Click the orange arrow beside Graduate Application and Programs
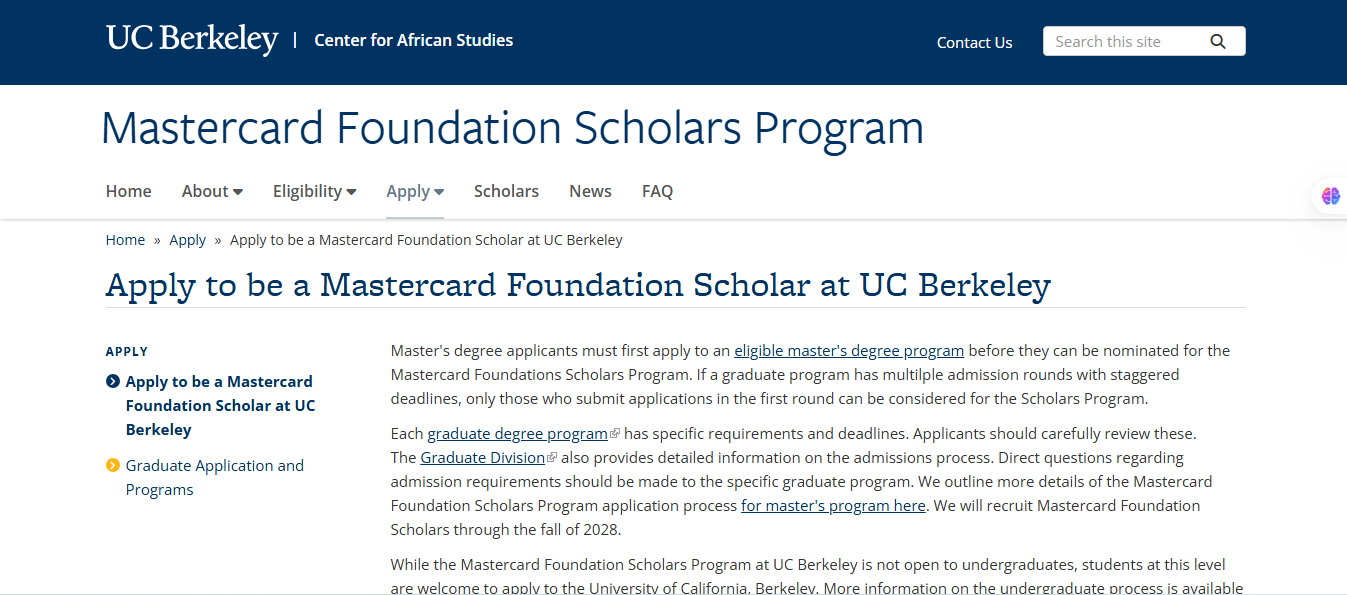Image resolution: width=1347 pixels, height=595 pixels. pos(111,464)
